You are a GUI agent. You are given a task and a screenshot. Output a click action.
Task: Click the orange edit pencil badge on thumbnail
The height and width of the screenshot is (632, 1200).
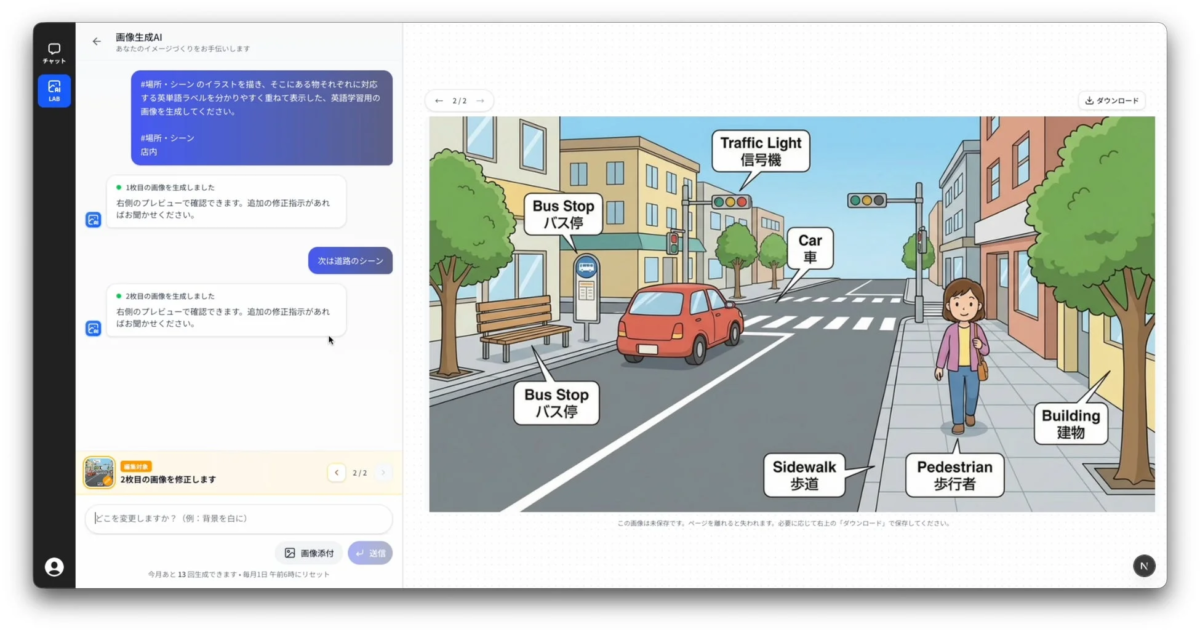pyautogui.click(x=107, y=479)
